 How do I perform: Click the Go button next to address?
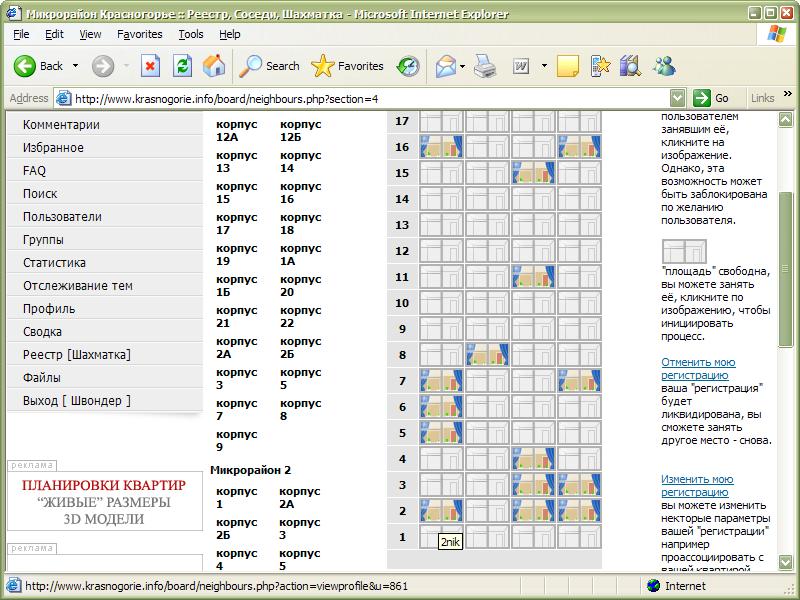(x=711, y=98)
